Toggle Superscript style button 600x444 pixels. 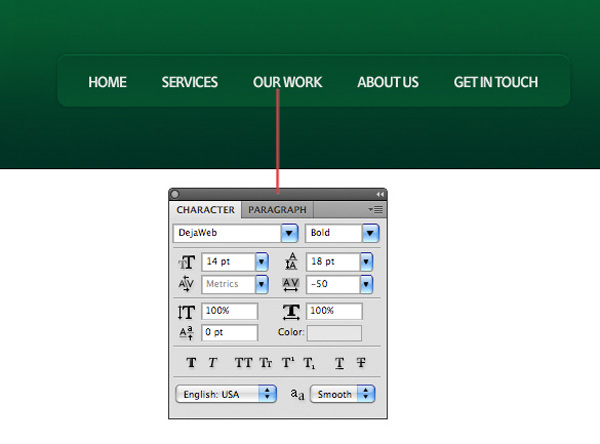click(288, 362)
